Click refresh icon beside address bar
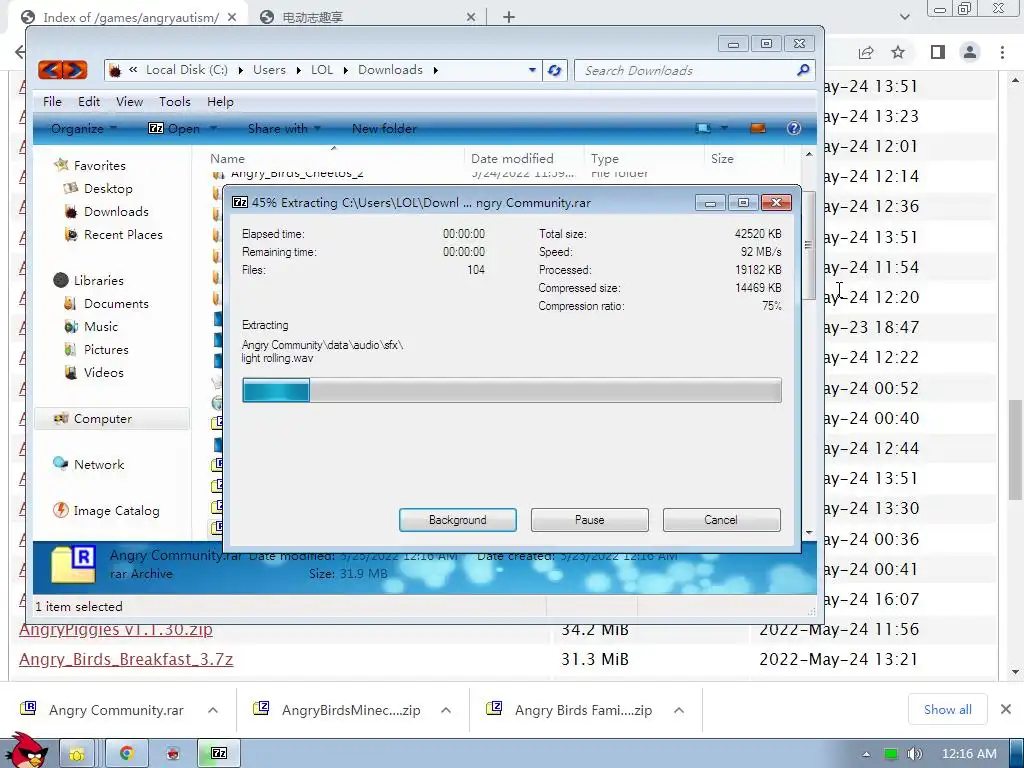This screenshot has width=1024, height=768. coord(554,70)
